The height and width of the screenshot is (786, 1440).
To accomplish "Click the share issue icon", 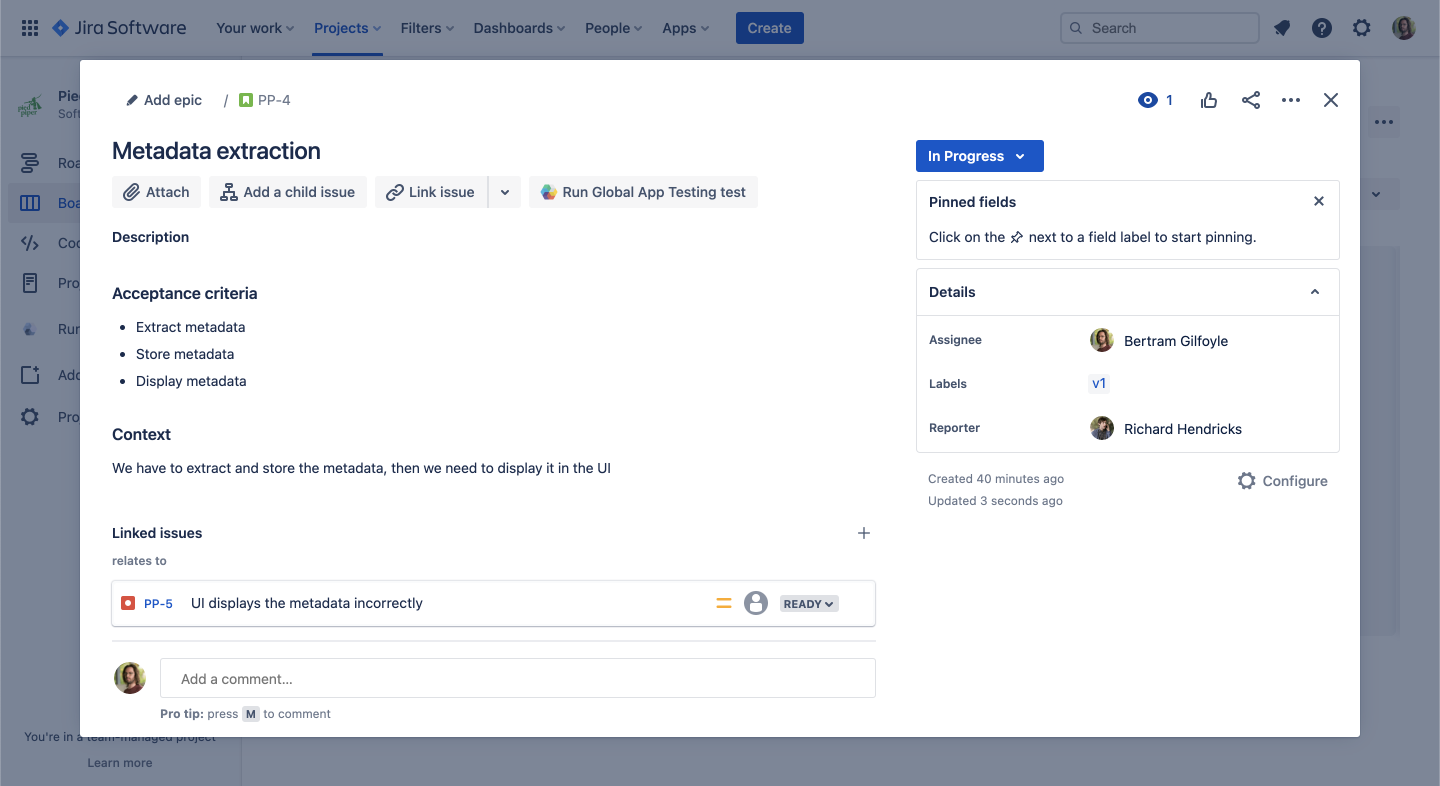I will (x=1250, y=100).
